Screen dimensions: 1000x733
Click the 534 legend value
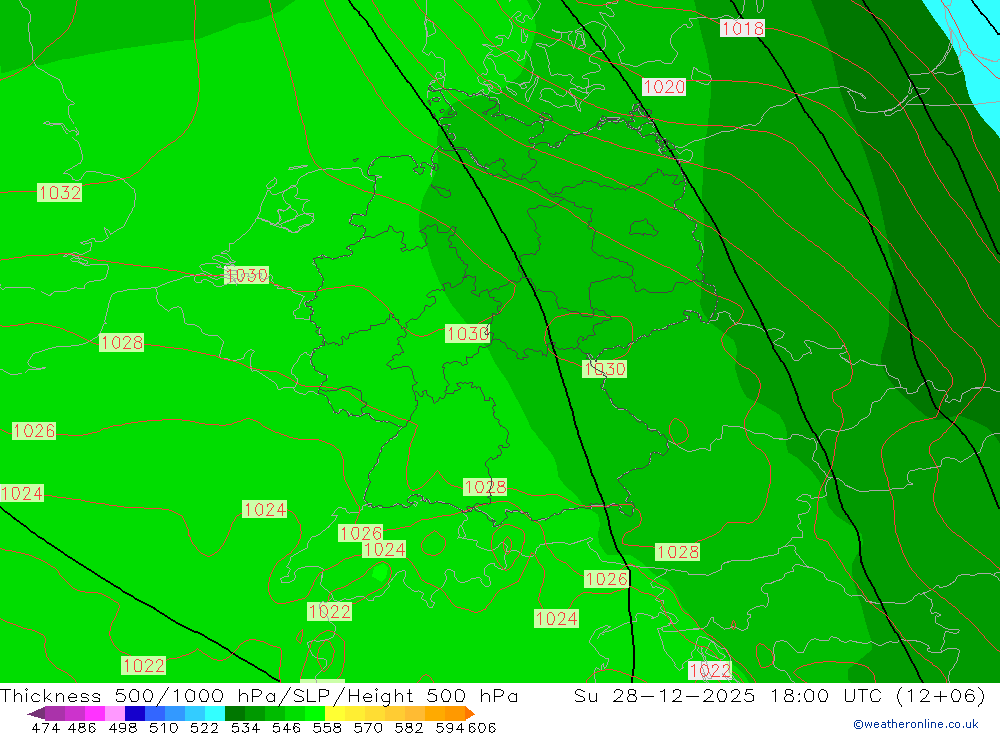(245, 727)
